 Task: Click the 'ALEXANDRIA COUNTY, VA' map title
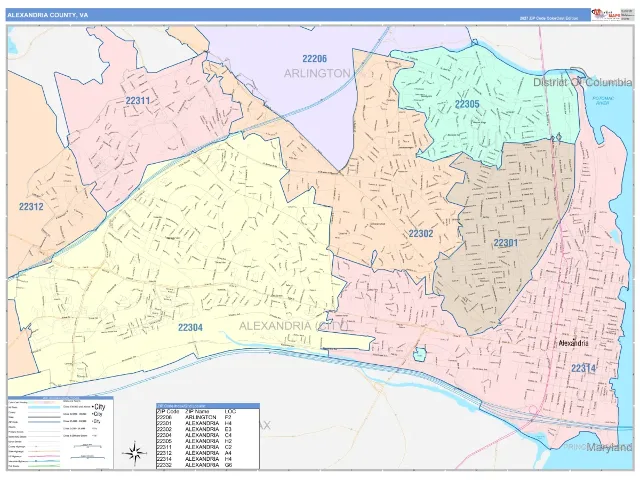point(48,15)
